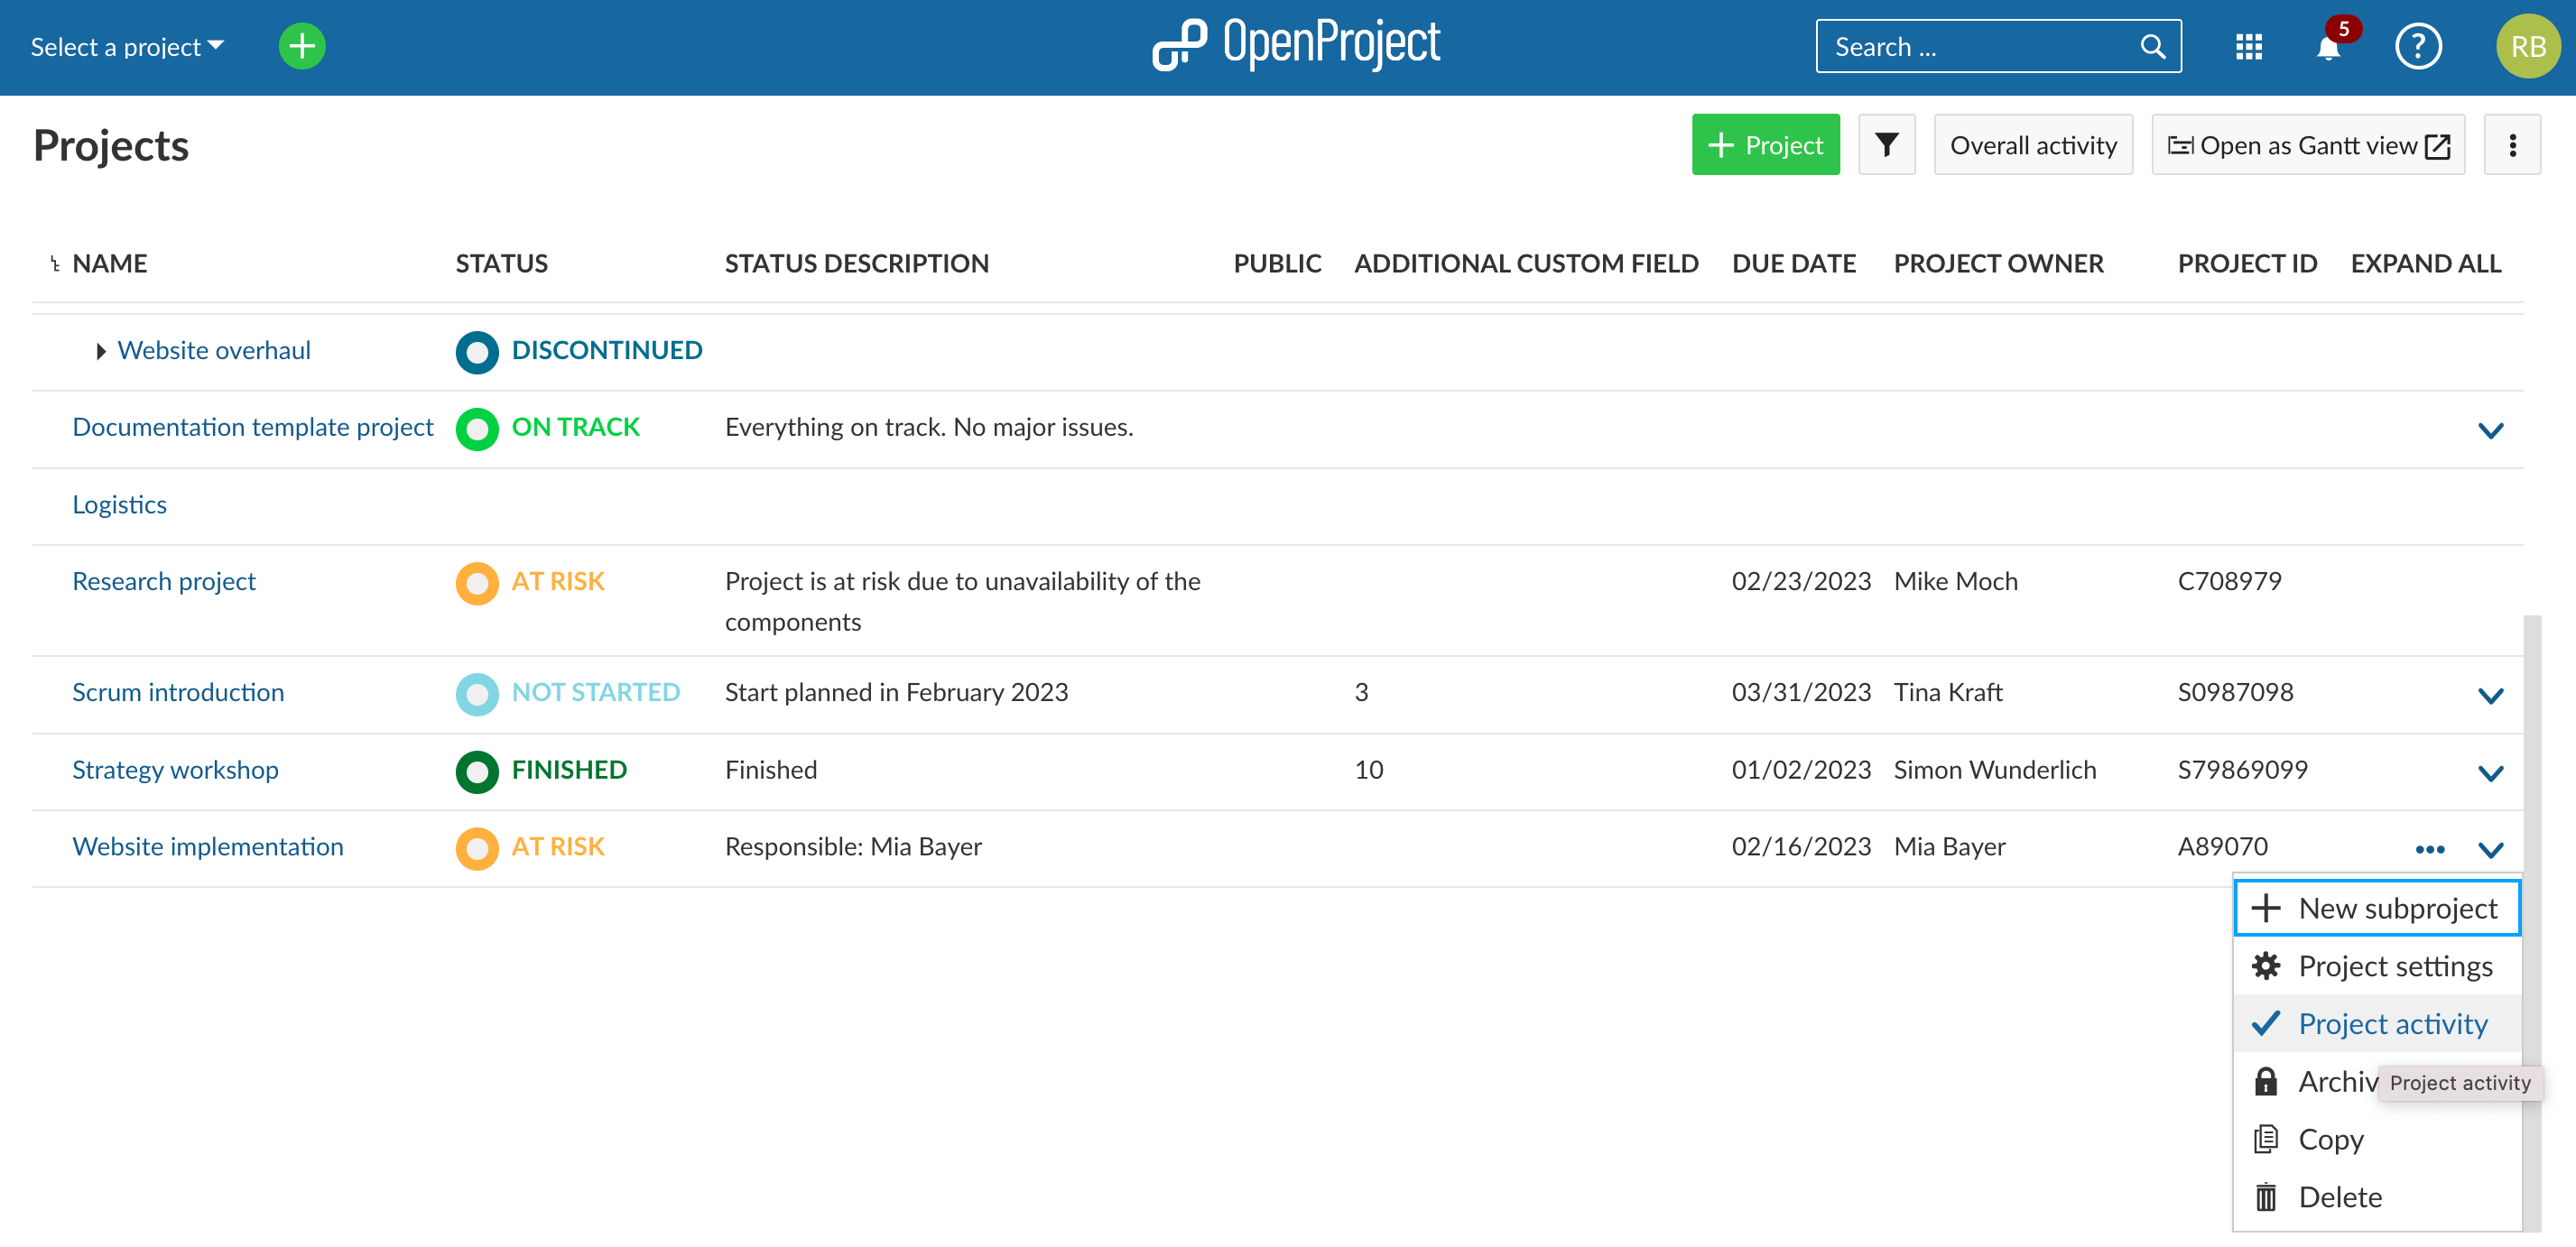Viewport: 2576px width, 1247px height.
Task: Open the filter icon beside Project button
Action: pyautogui.click(x=1886, y=144)
